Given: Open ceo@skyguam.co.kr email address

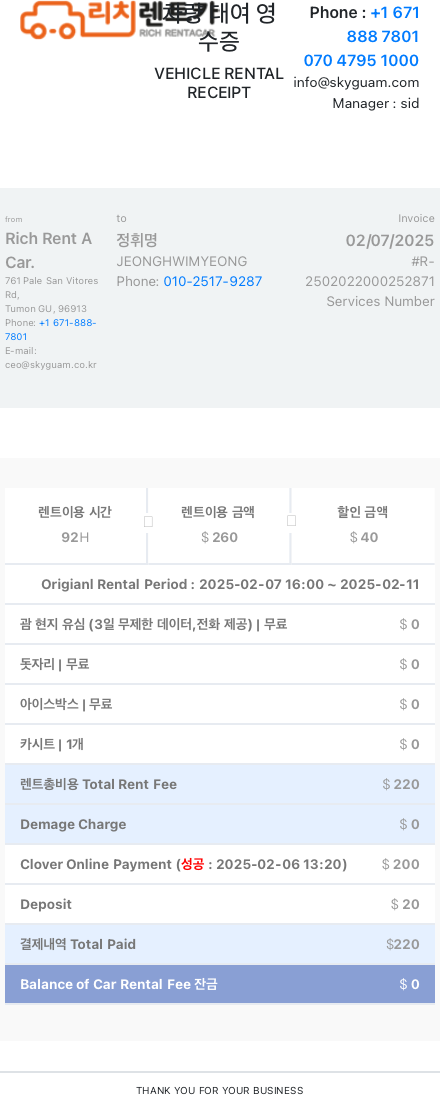Looking at the screenshot, I should (x=50, y=365).
